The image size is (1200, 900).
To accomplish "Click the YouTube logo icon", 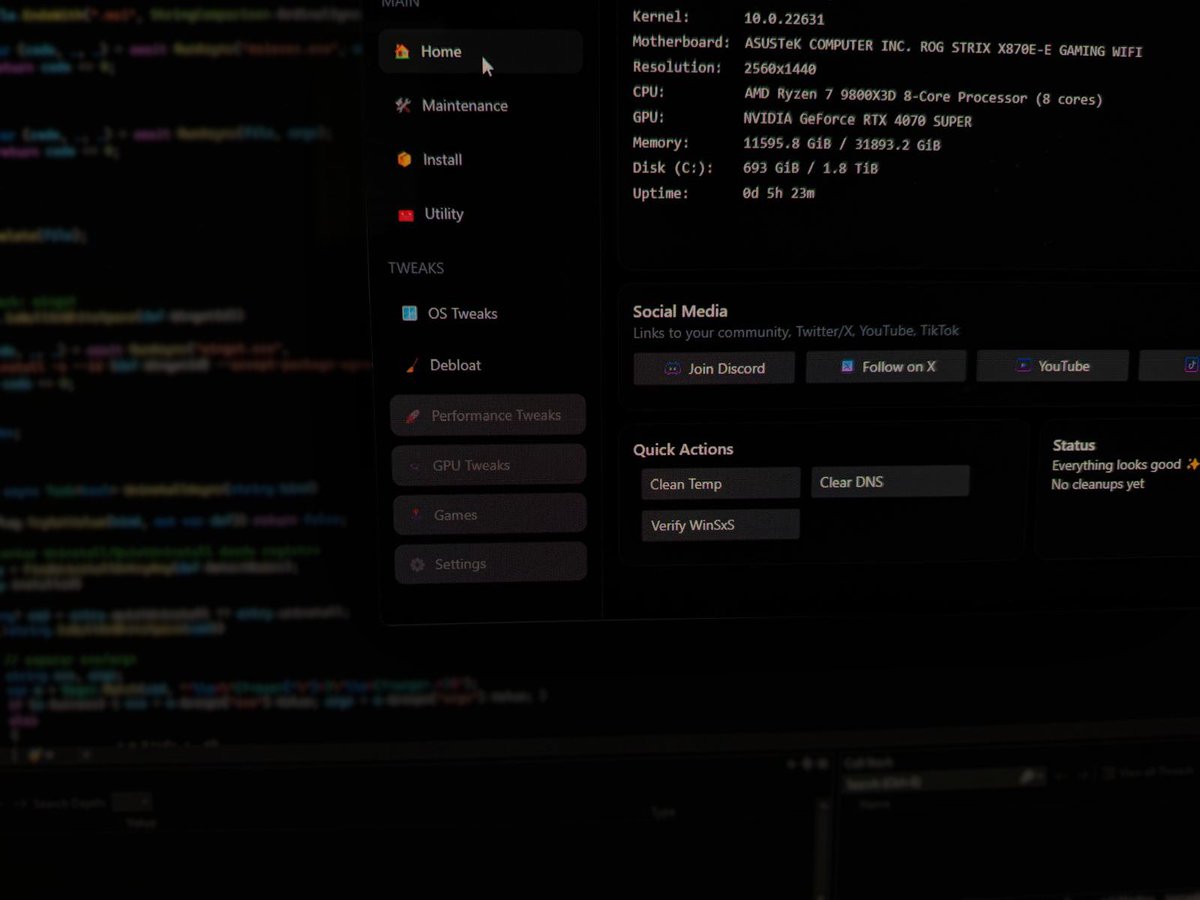I will coord(1024,366).
